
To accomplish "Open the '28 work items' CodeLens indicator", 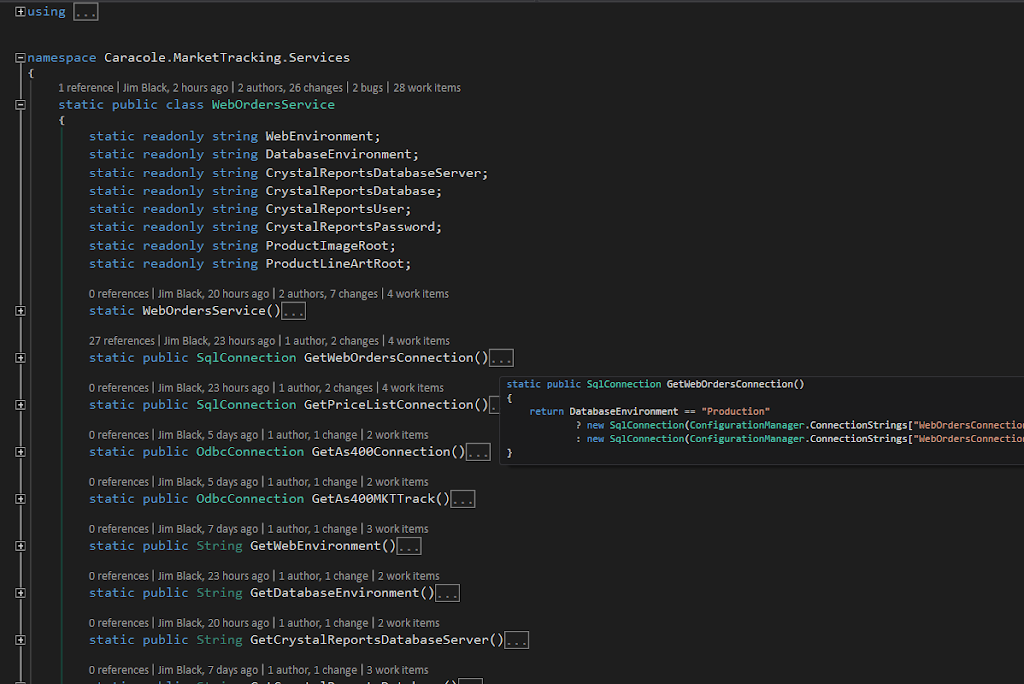I will tap(427, 88).
